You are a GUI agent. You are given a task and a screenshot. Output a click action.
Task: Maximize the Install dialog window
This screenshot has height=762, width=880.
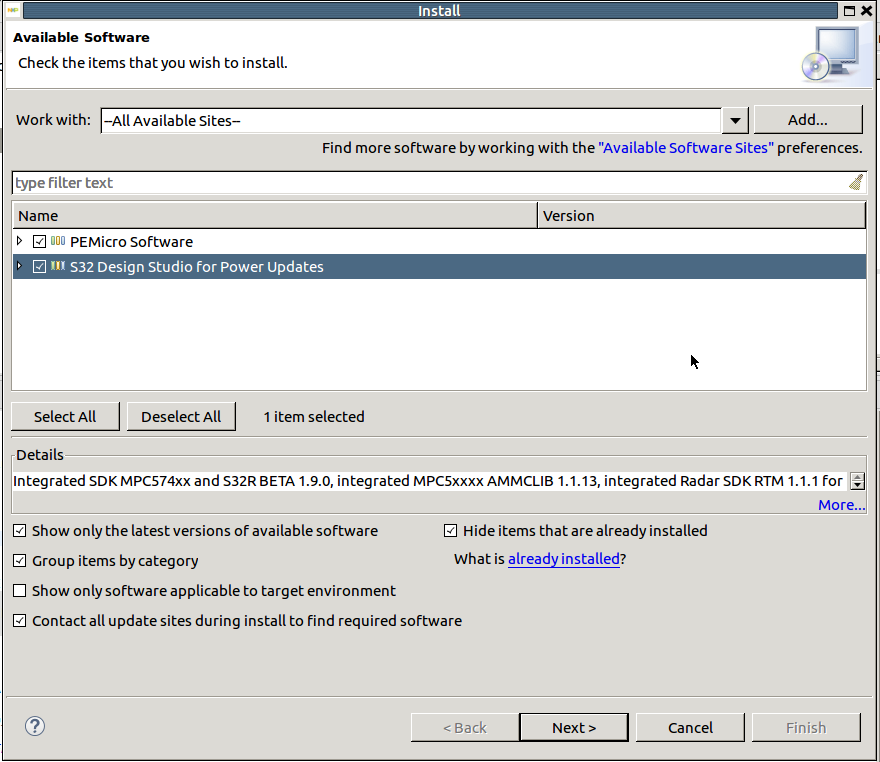point(850,11)
